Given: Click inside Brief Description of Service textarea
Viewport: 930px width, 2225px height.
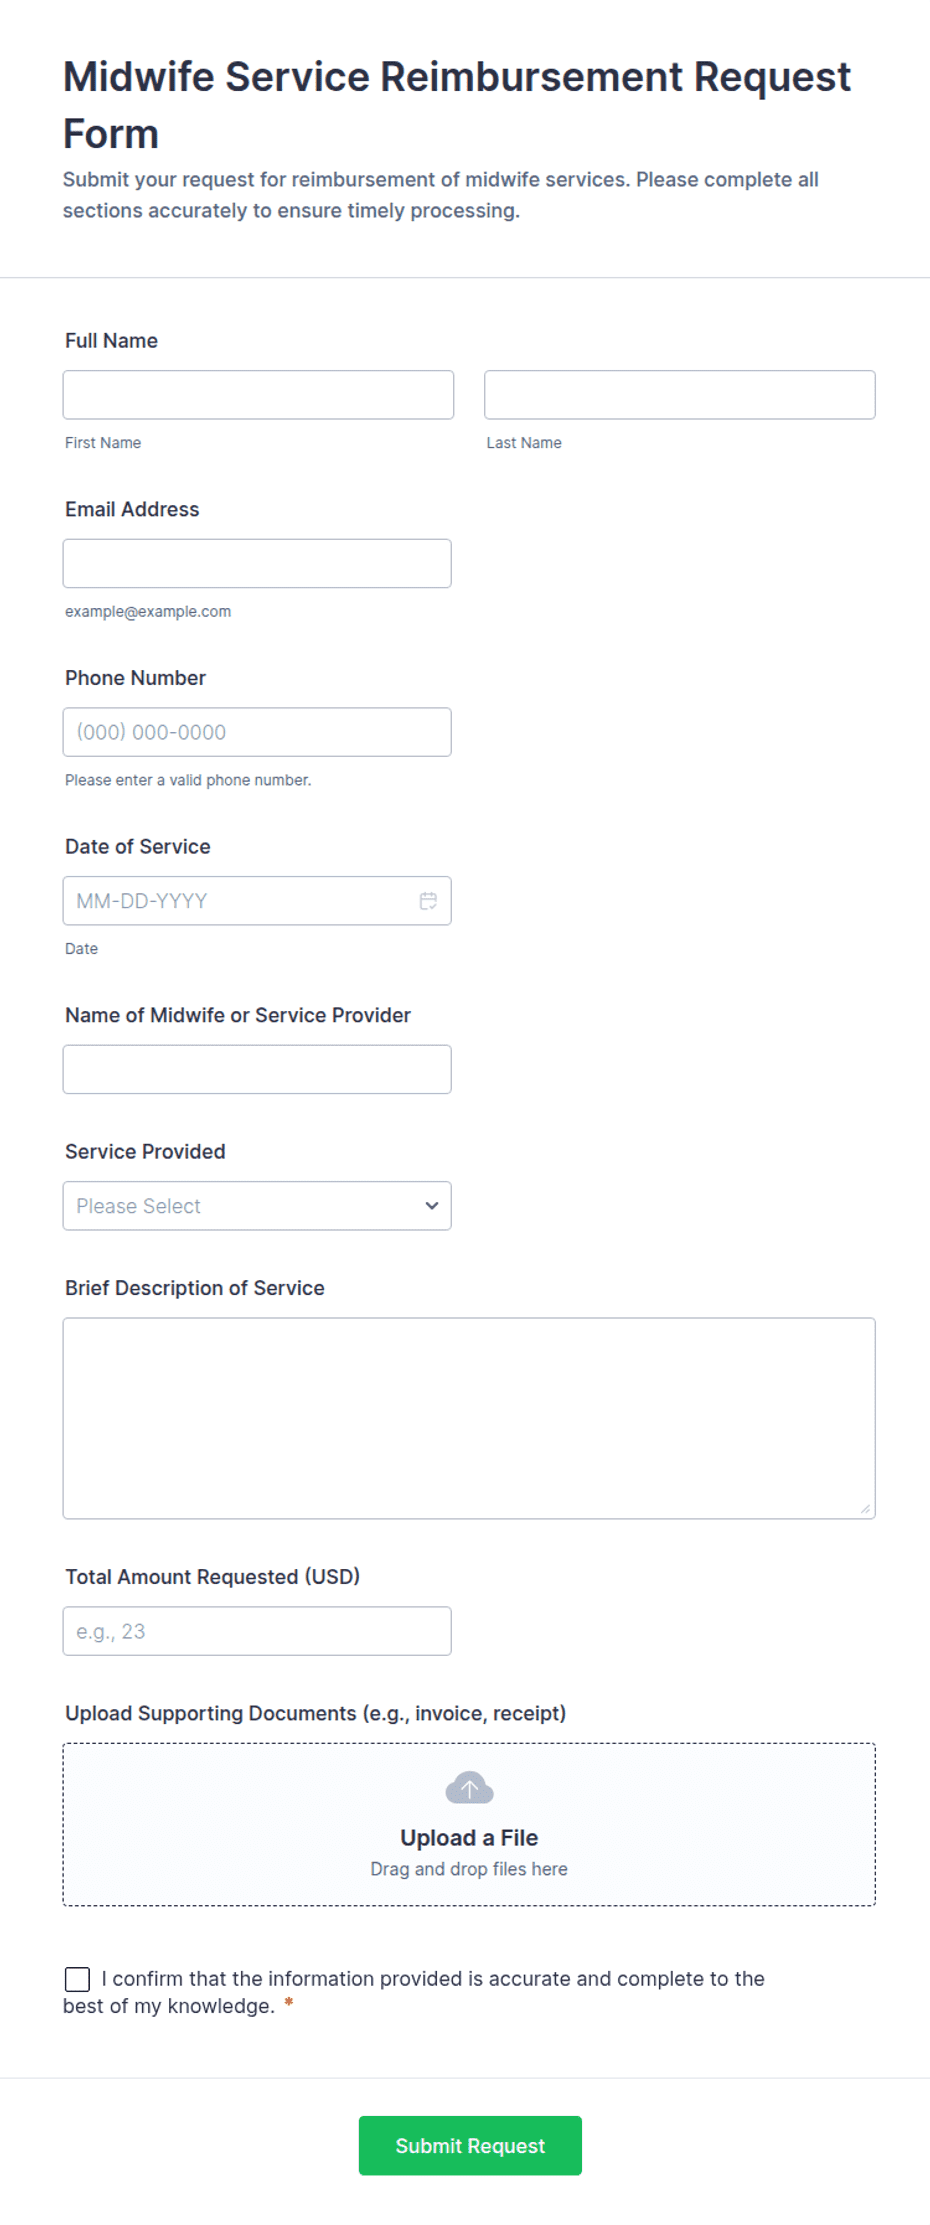Looking at the screenshot, I should coord(469,1418).
